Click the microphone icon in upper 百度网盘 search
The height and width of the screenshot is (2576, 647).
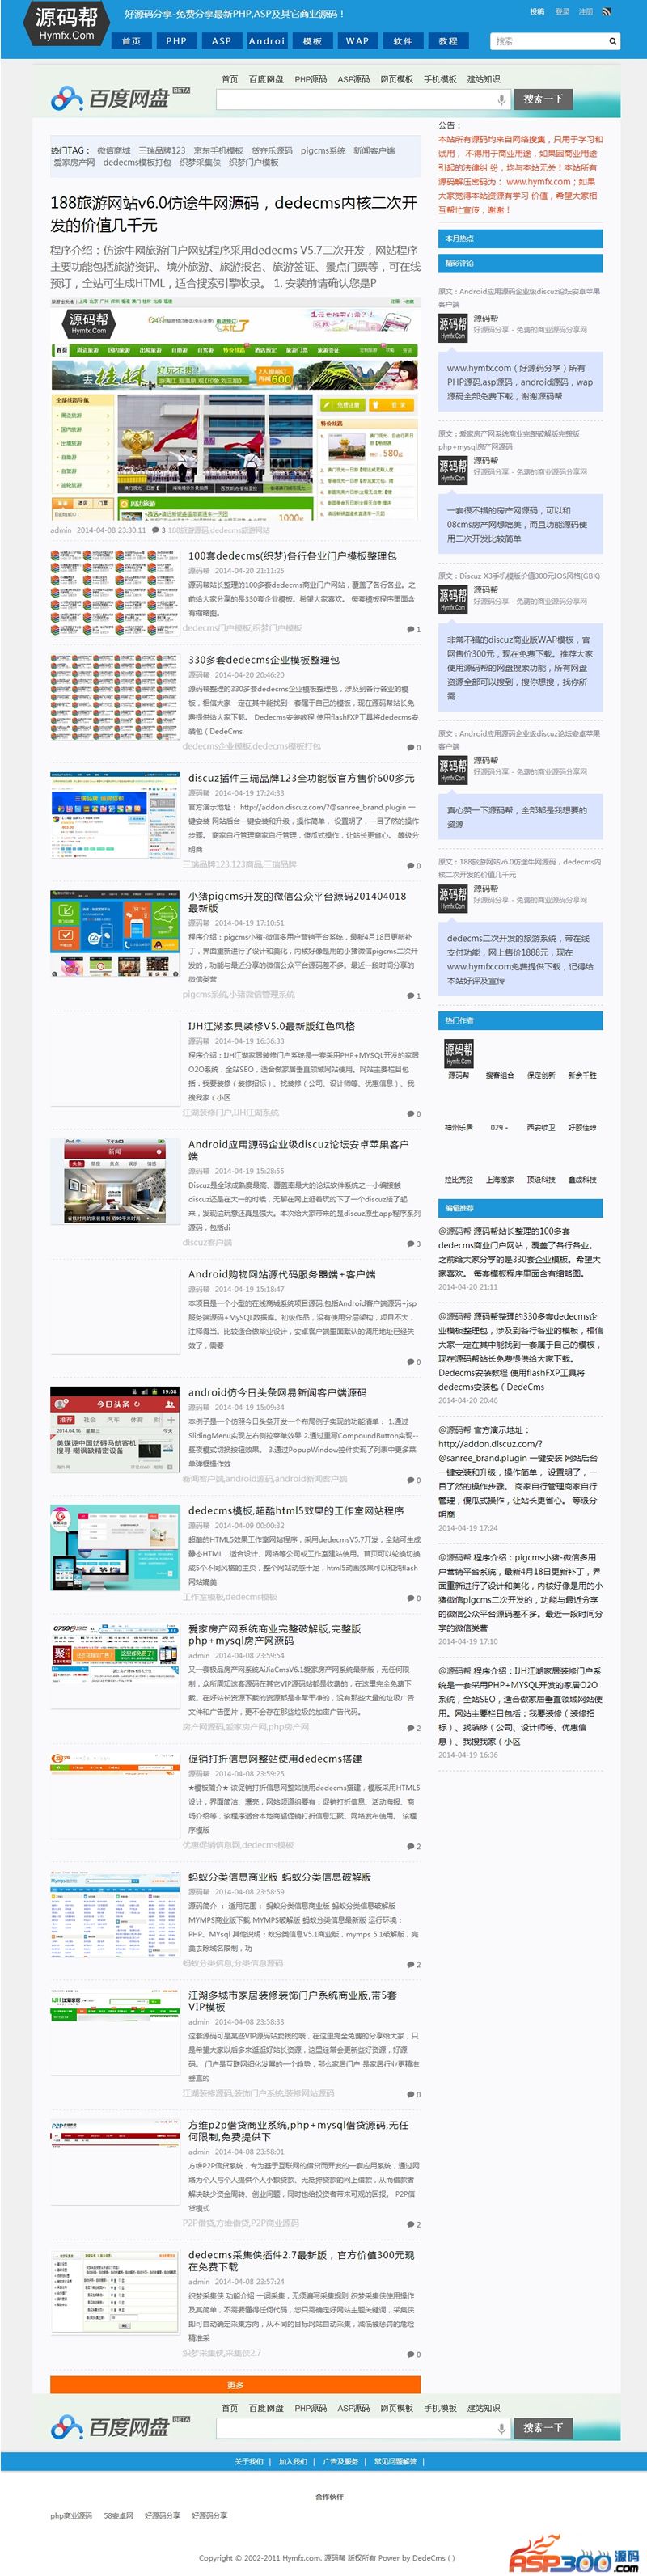pyautogui.click(x=501, y=99)
